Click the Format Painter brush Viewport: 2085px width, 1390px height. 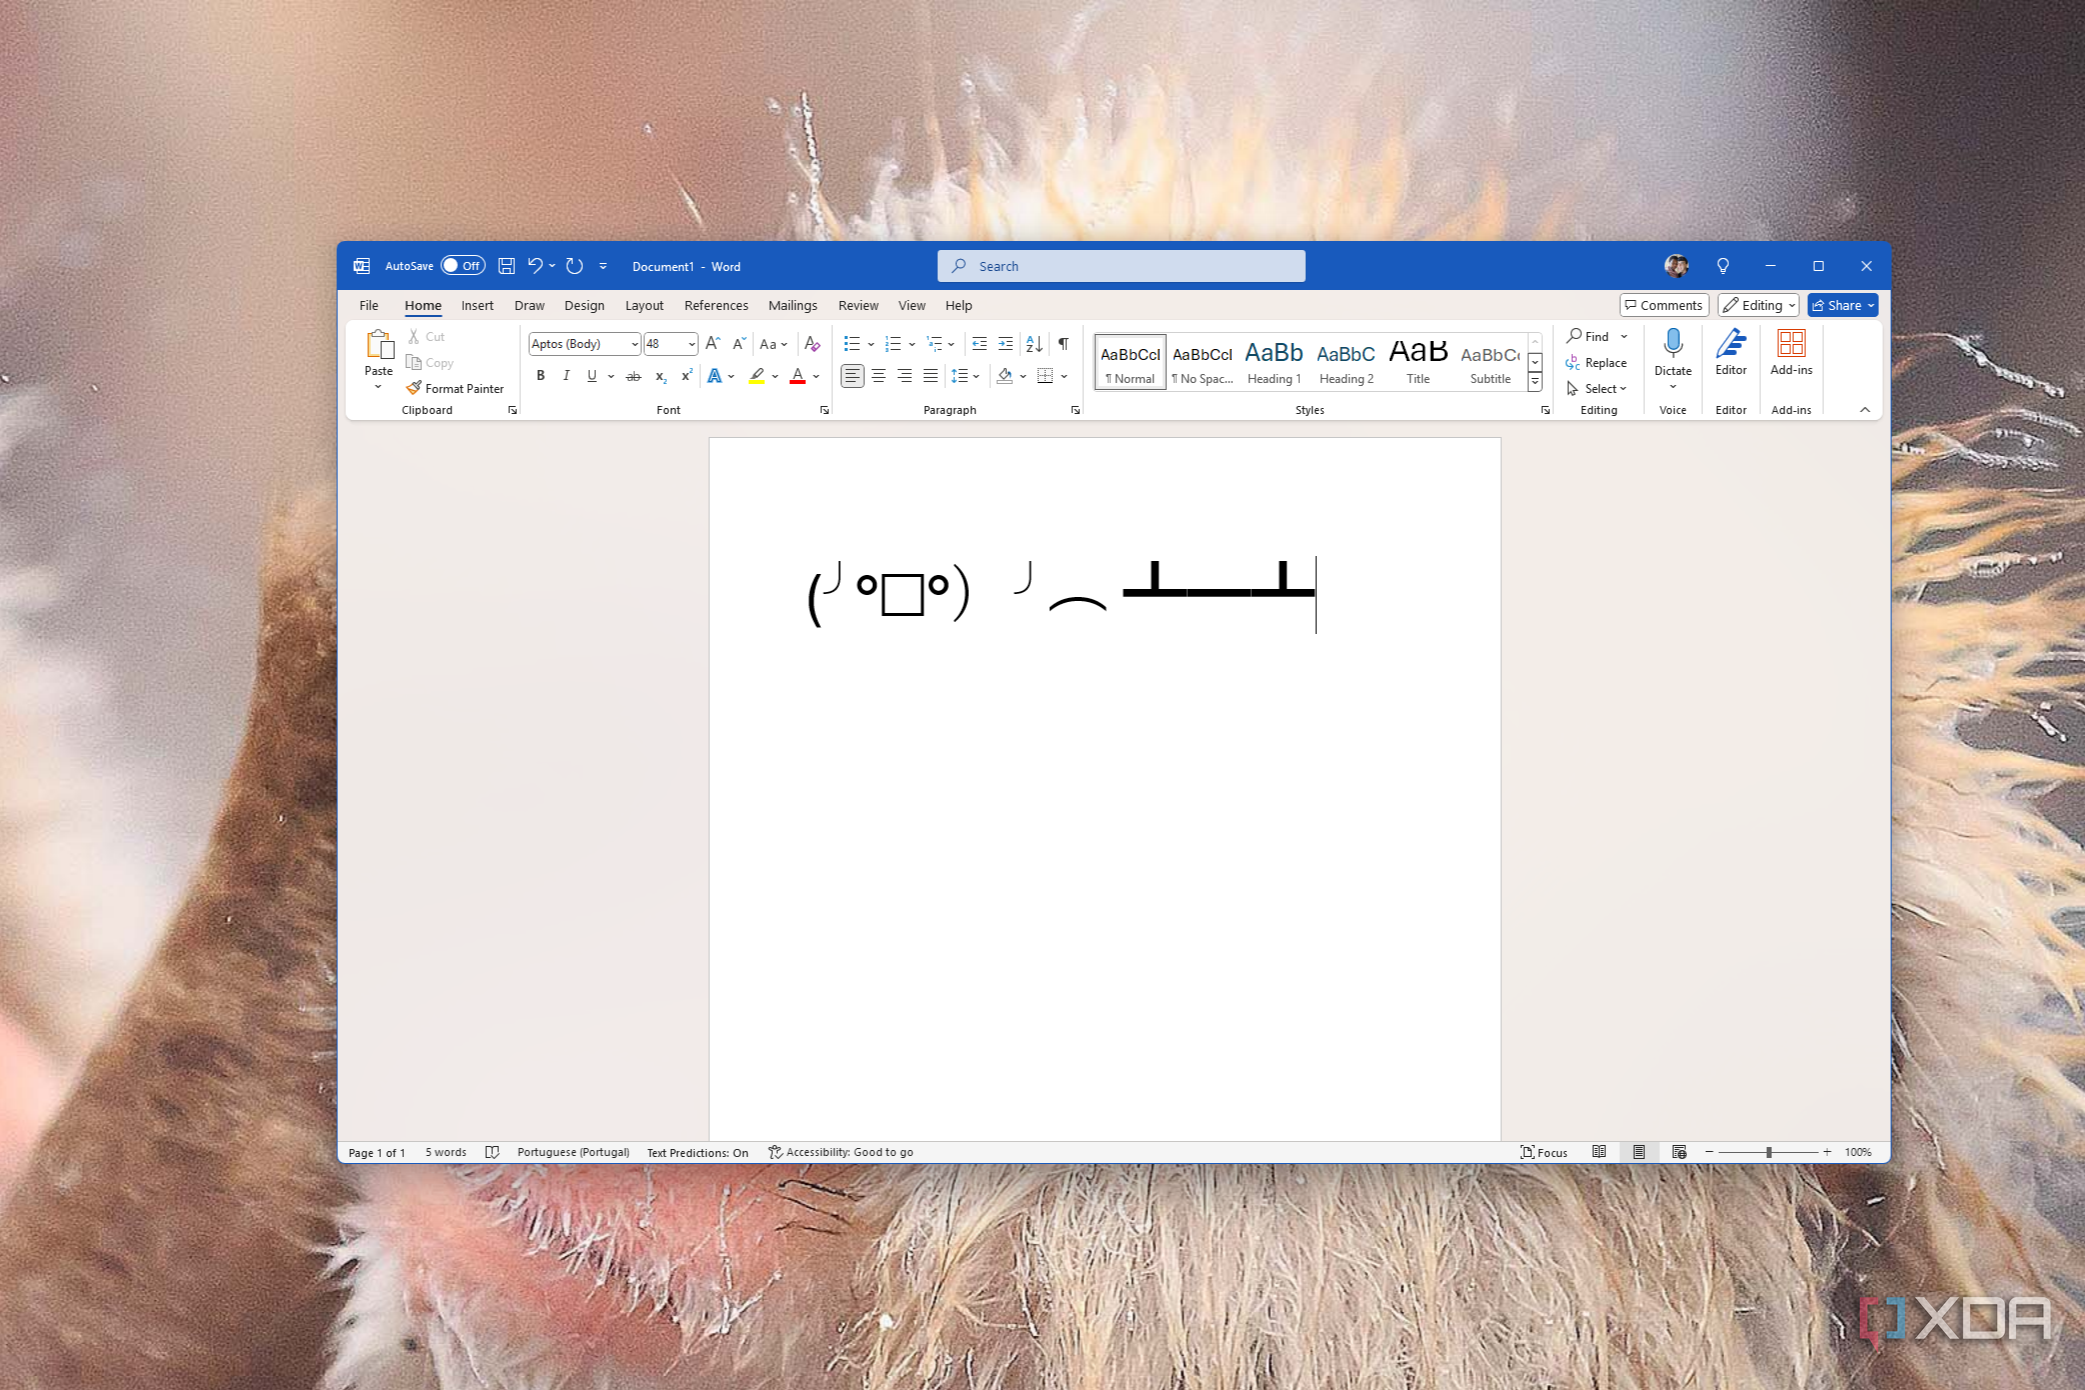click(x=455, y=388)
